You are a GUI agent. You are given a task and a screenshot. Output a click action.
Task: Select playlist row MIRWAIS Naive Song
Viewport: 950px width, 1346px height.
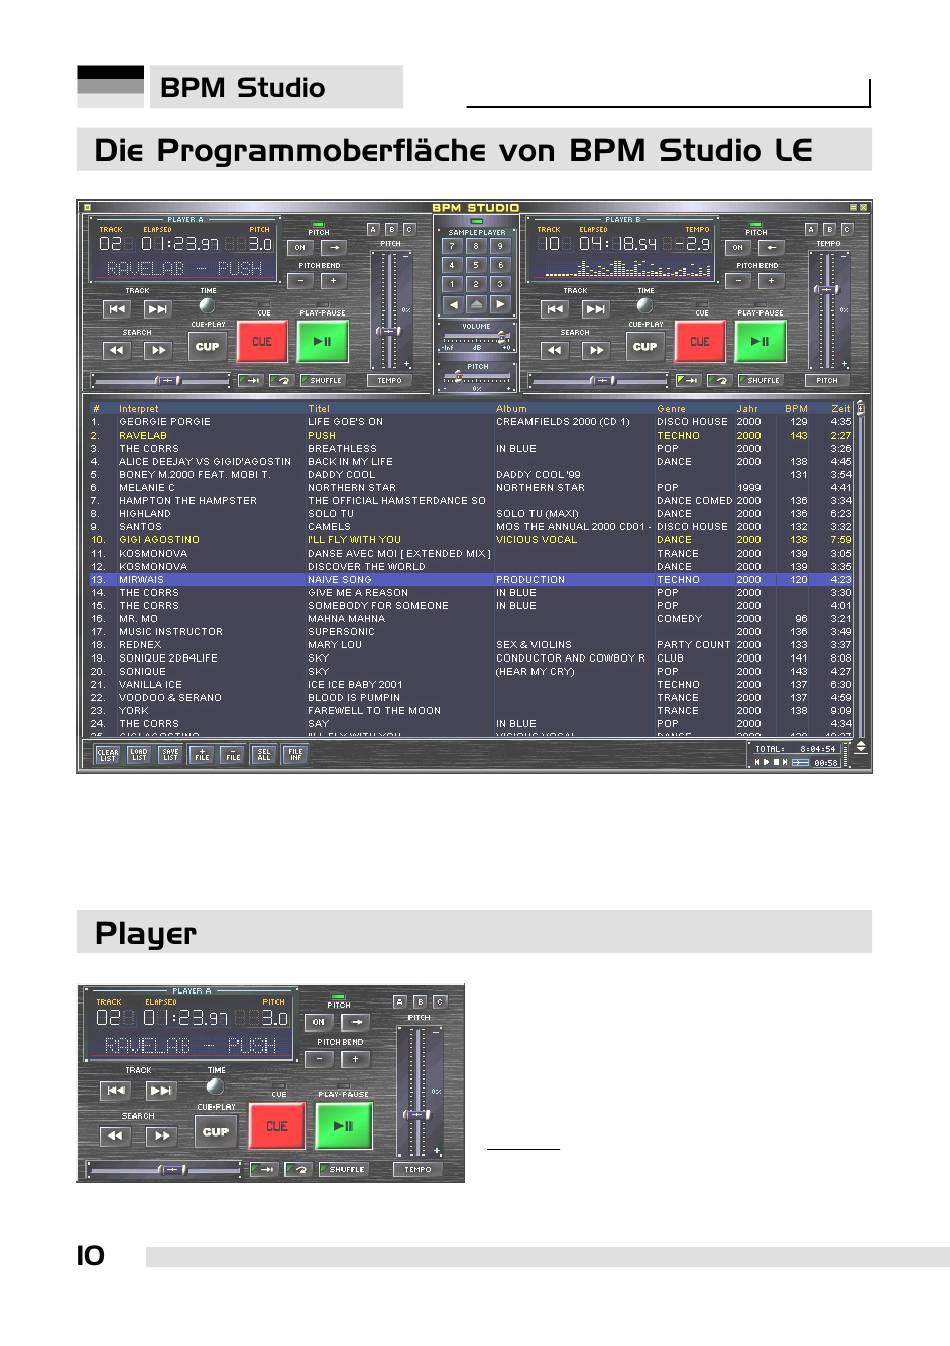[x=471, y=579]
